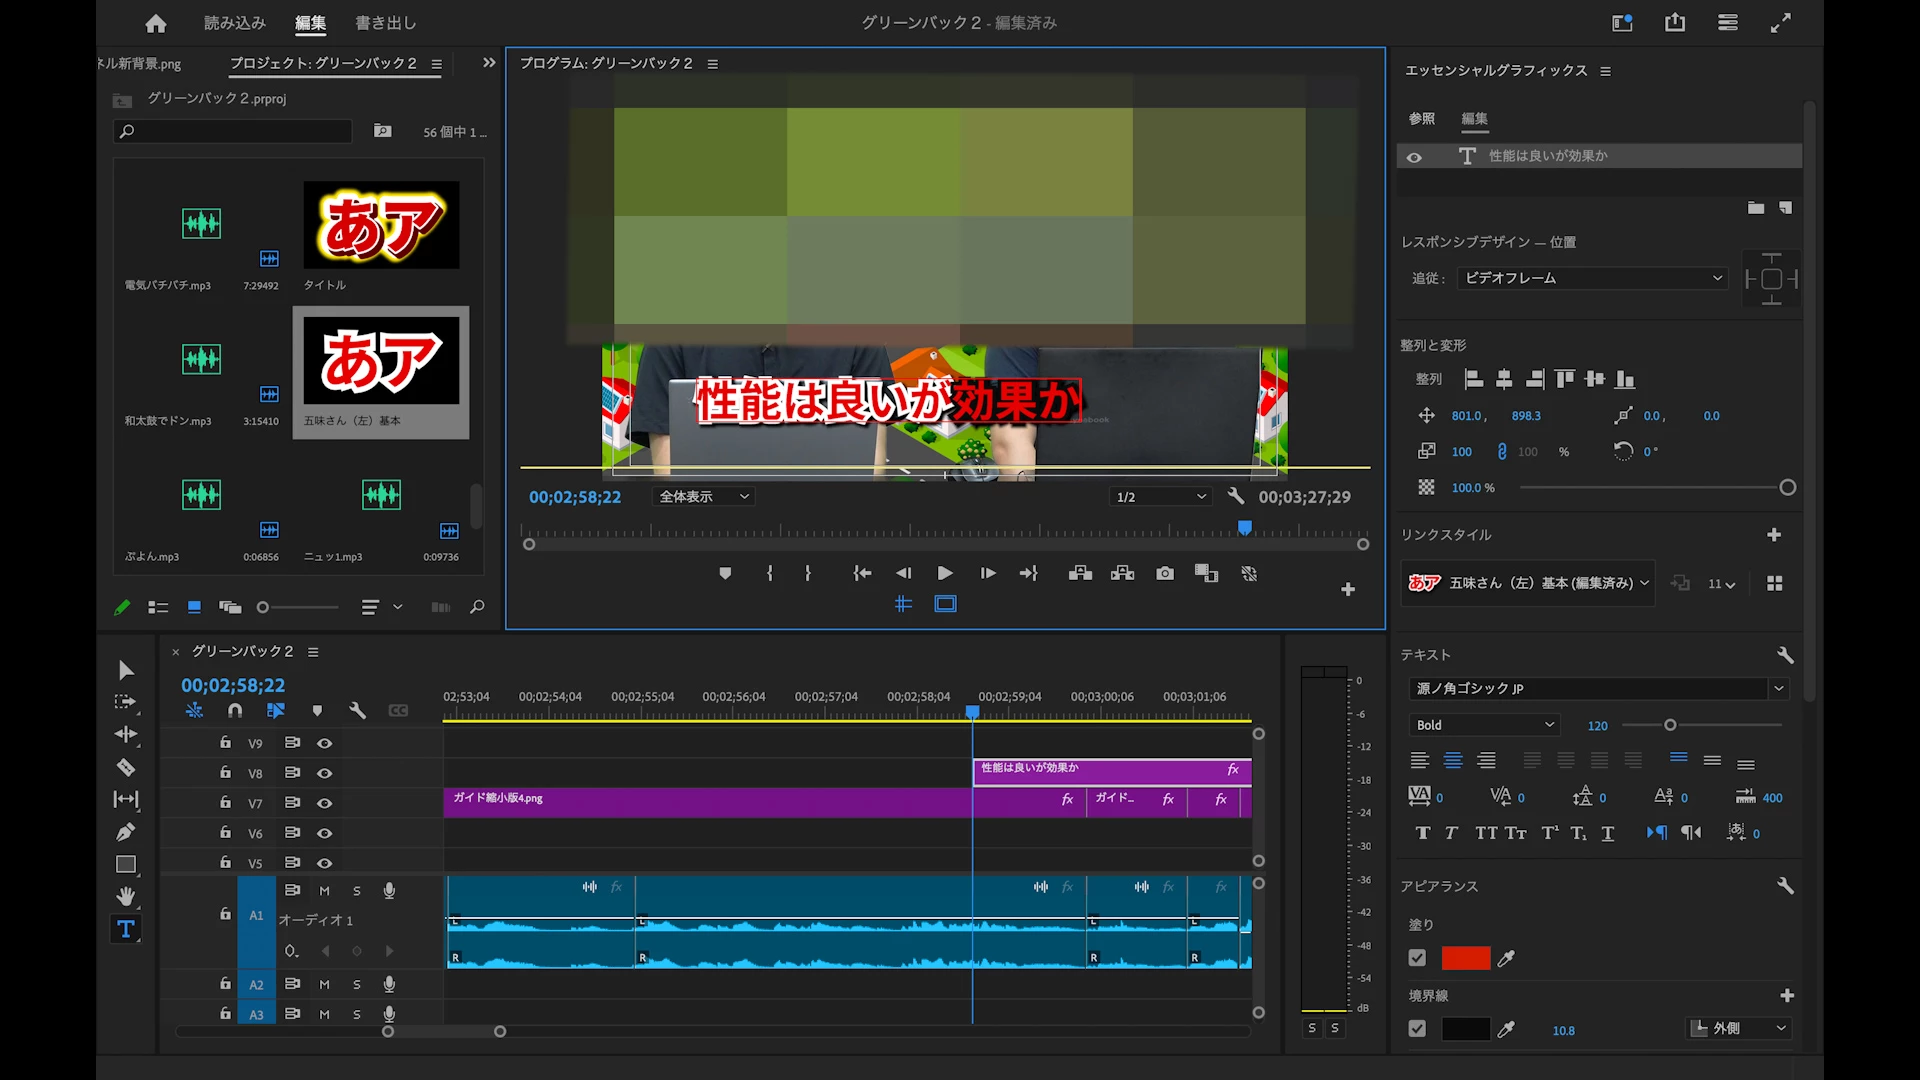Toggle snap magnet in timeline
This screenshot has height=1080, width=1920.
(x=235, y=710)
